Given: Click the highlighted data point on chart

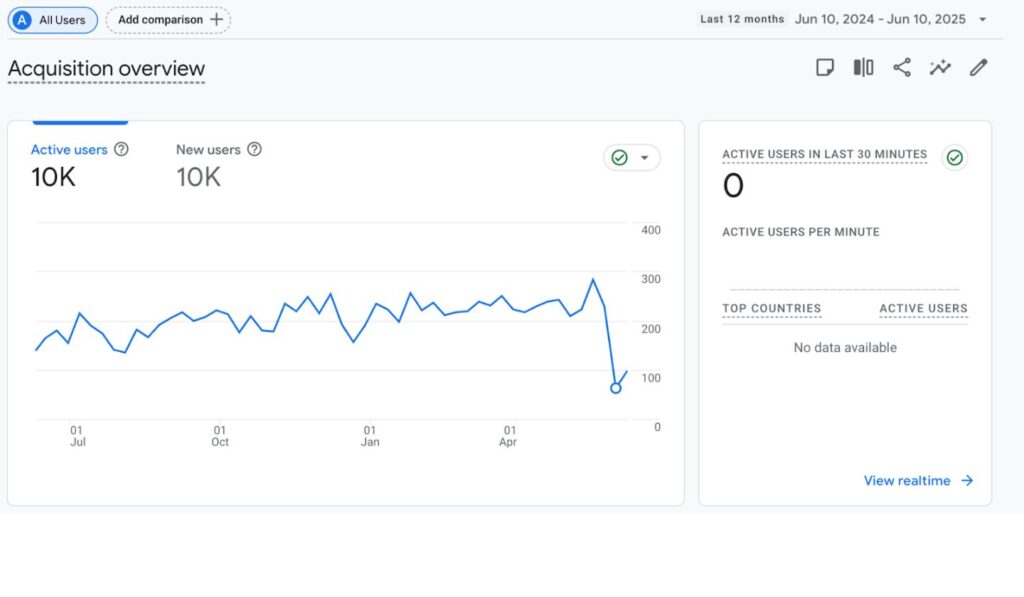Looking at the screenshot, I should coord(615,388).
